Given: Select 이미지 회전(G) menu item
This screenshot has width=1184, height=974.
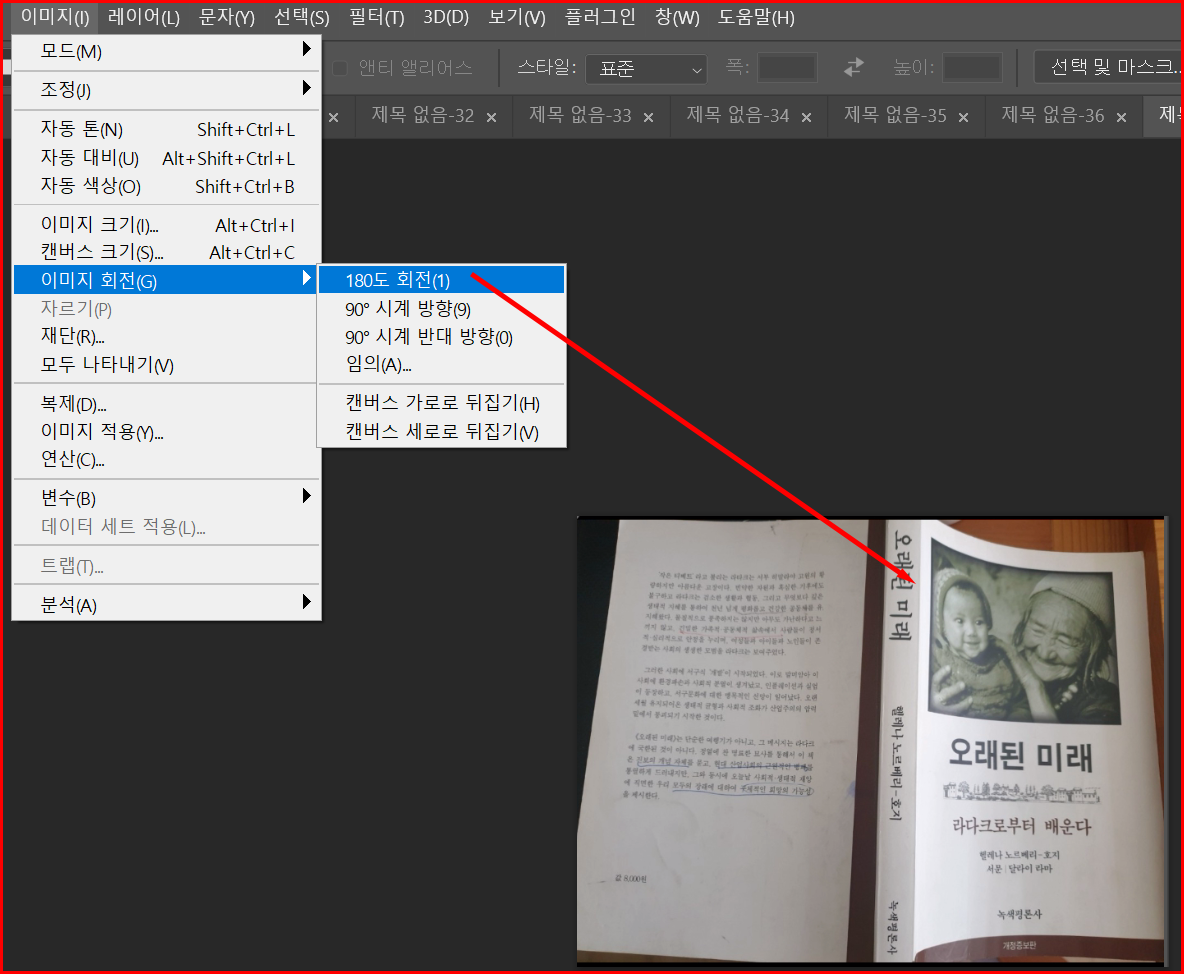Looking at the screenshot, I should pos(165,280).
